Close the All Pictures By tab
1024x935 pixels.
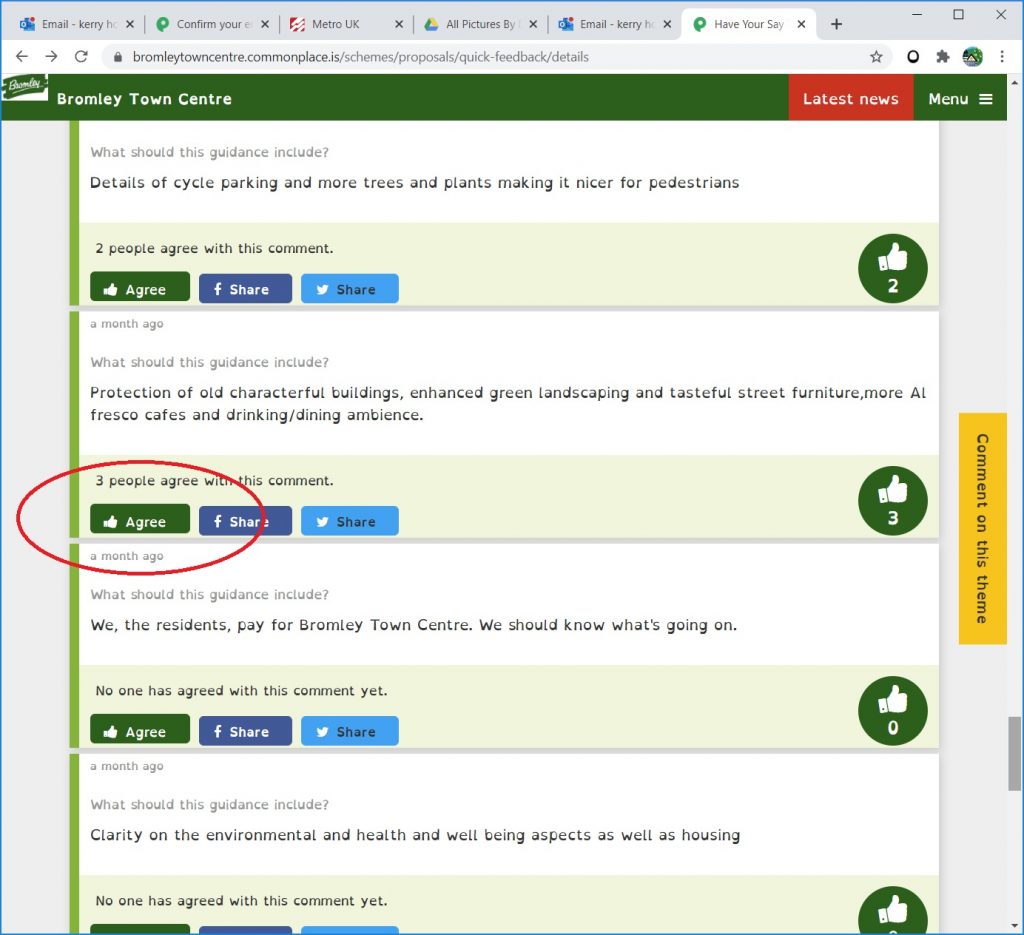534,24
